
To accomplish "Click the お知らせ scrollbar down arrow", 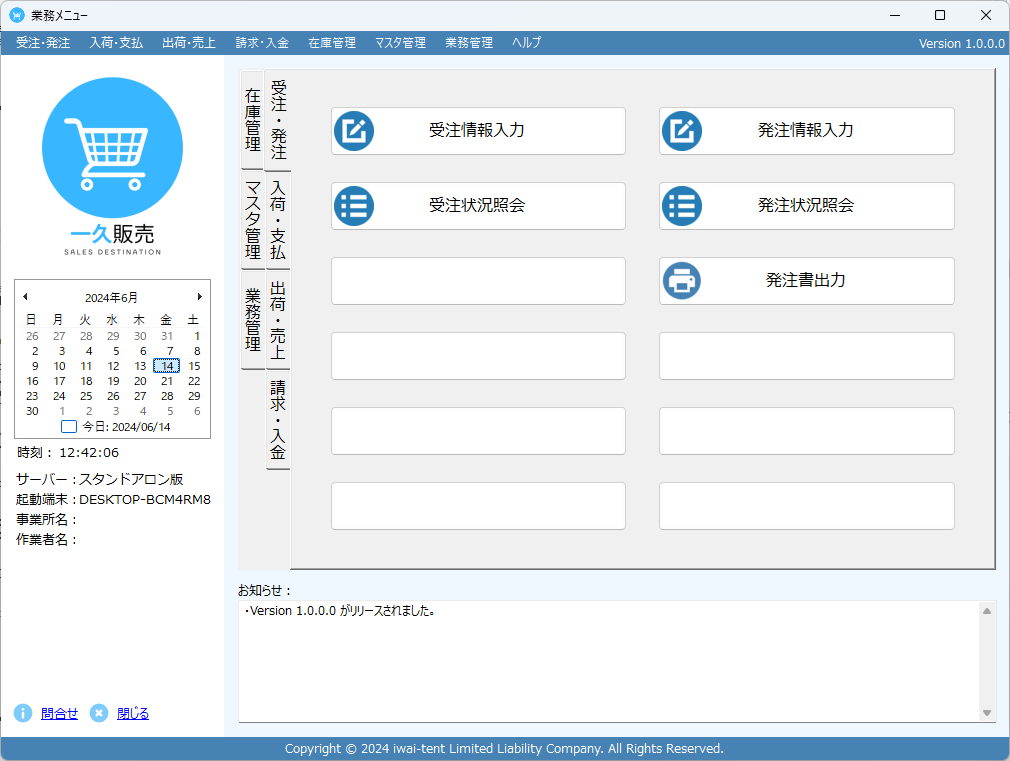I will [986, 713].
